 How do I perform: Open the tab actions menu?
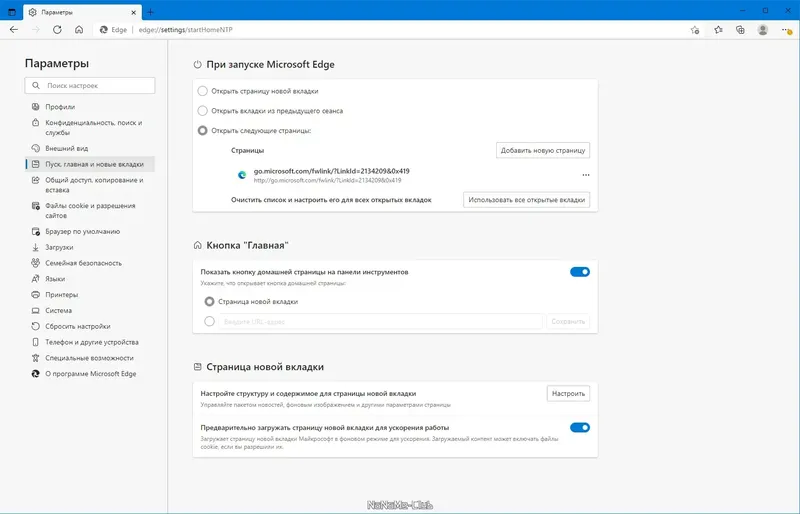13,10
